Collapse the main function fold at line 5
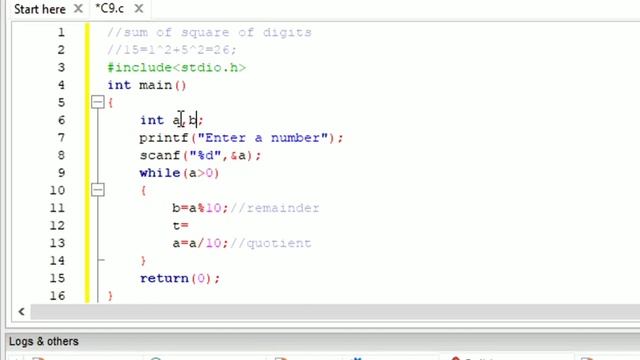The height and width of the screenshot is (360, 640). (x=98, y=102)
